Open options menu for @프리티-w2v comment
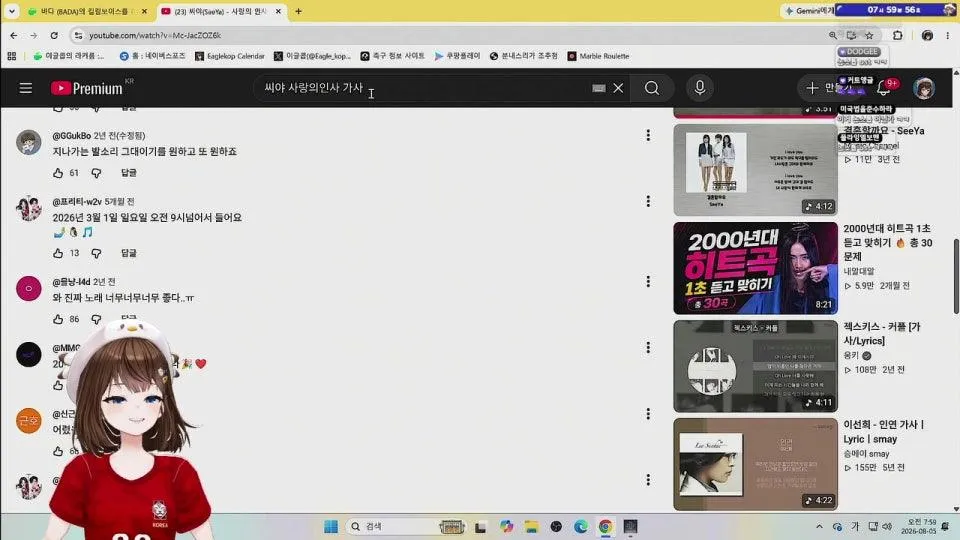Screen dimensions: 960x540 click(x=648, y=201)
